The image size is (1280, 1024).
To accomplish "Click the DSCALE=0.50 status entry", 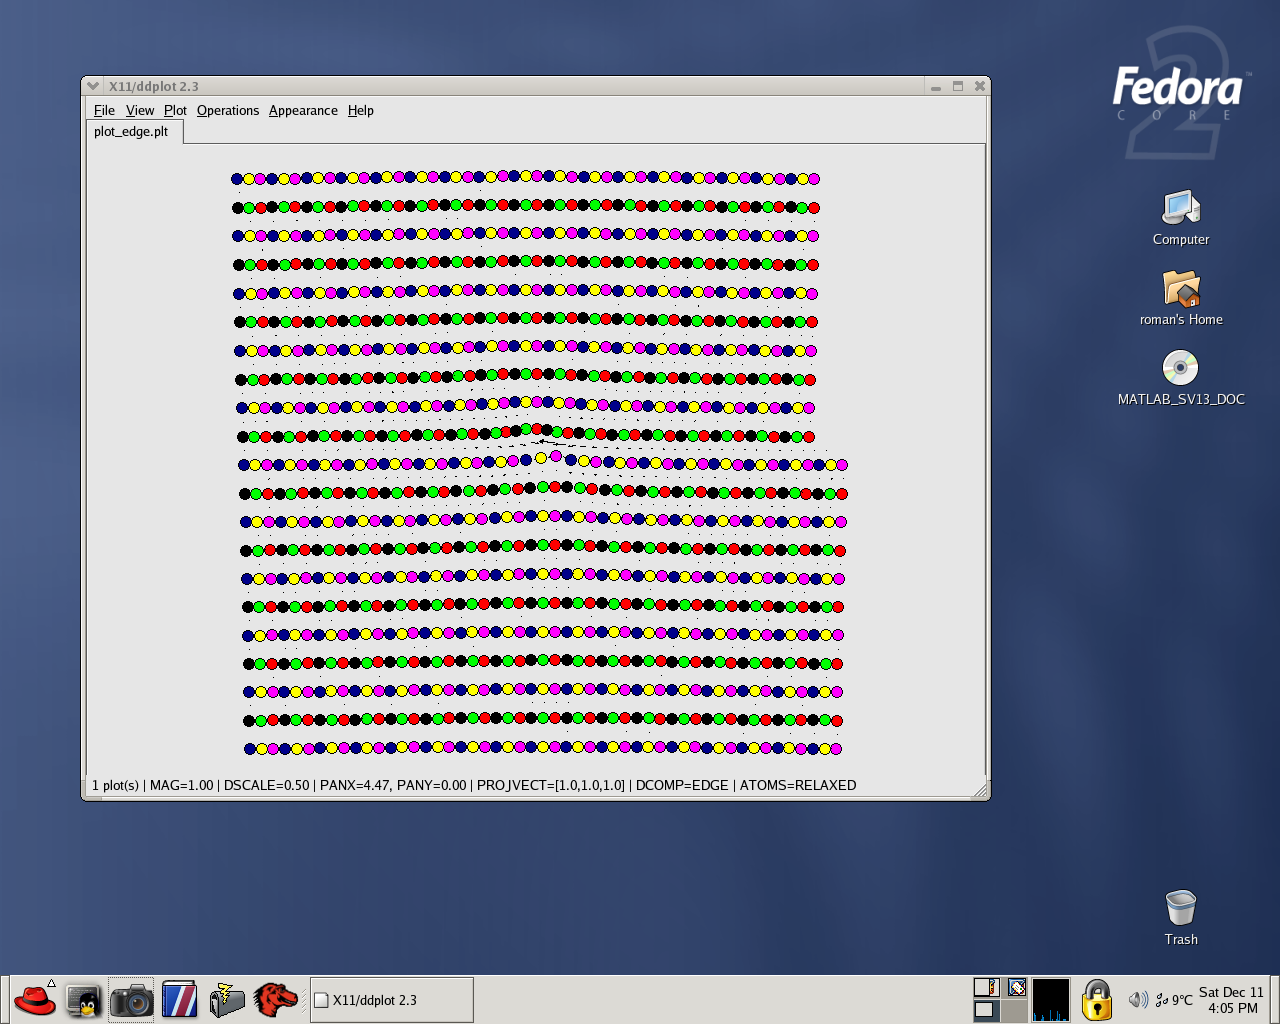I will (266, 785).
